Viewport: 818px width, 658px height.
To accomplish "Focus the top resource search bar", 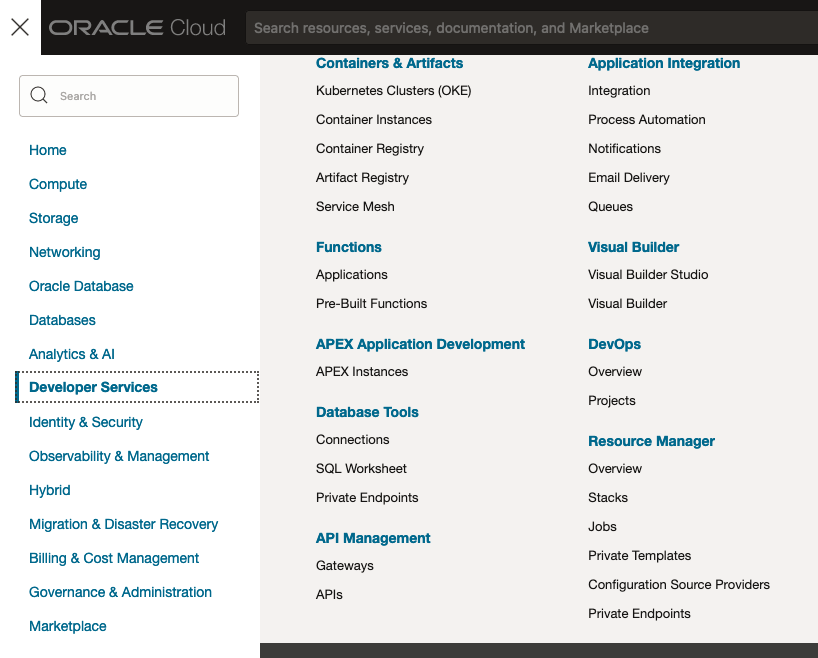I will (x=530, y=28).
